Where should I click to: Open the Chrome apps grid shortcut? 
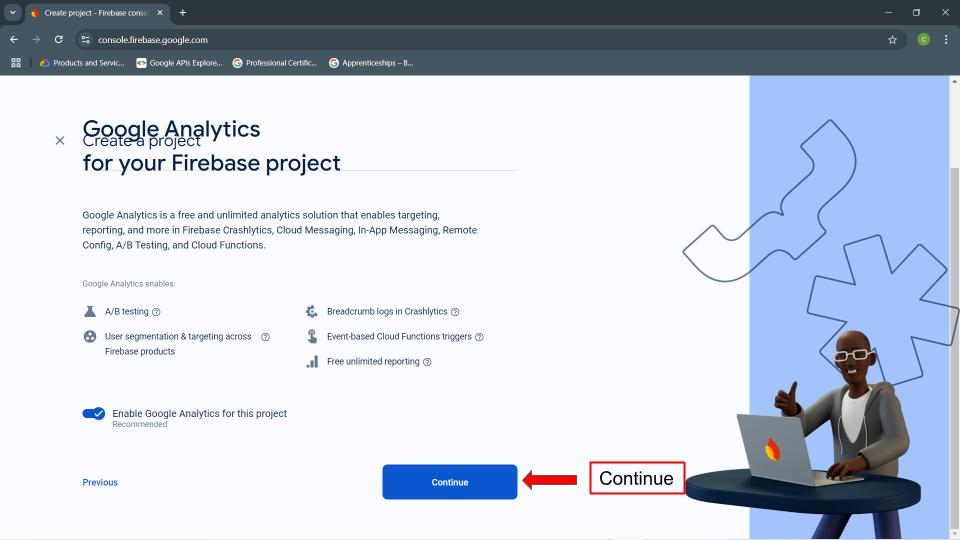[x=16, y=62]
